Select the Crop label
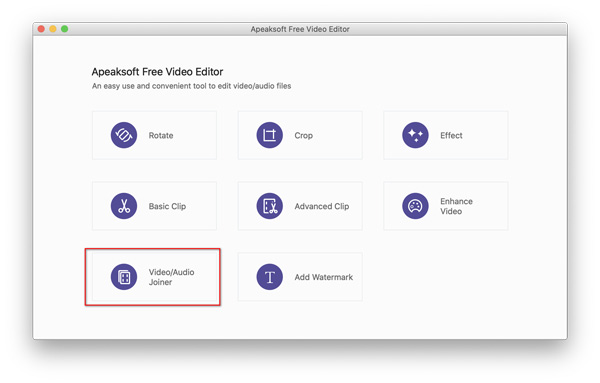 (303, 135)
